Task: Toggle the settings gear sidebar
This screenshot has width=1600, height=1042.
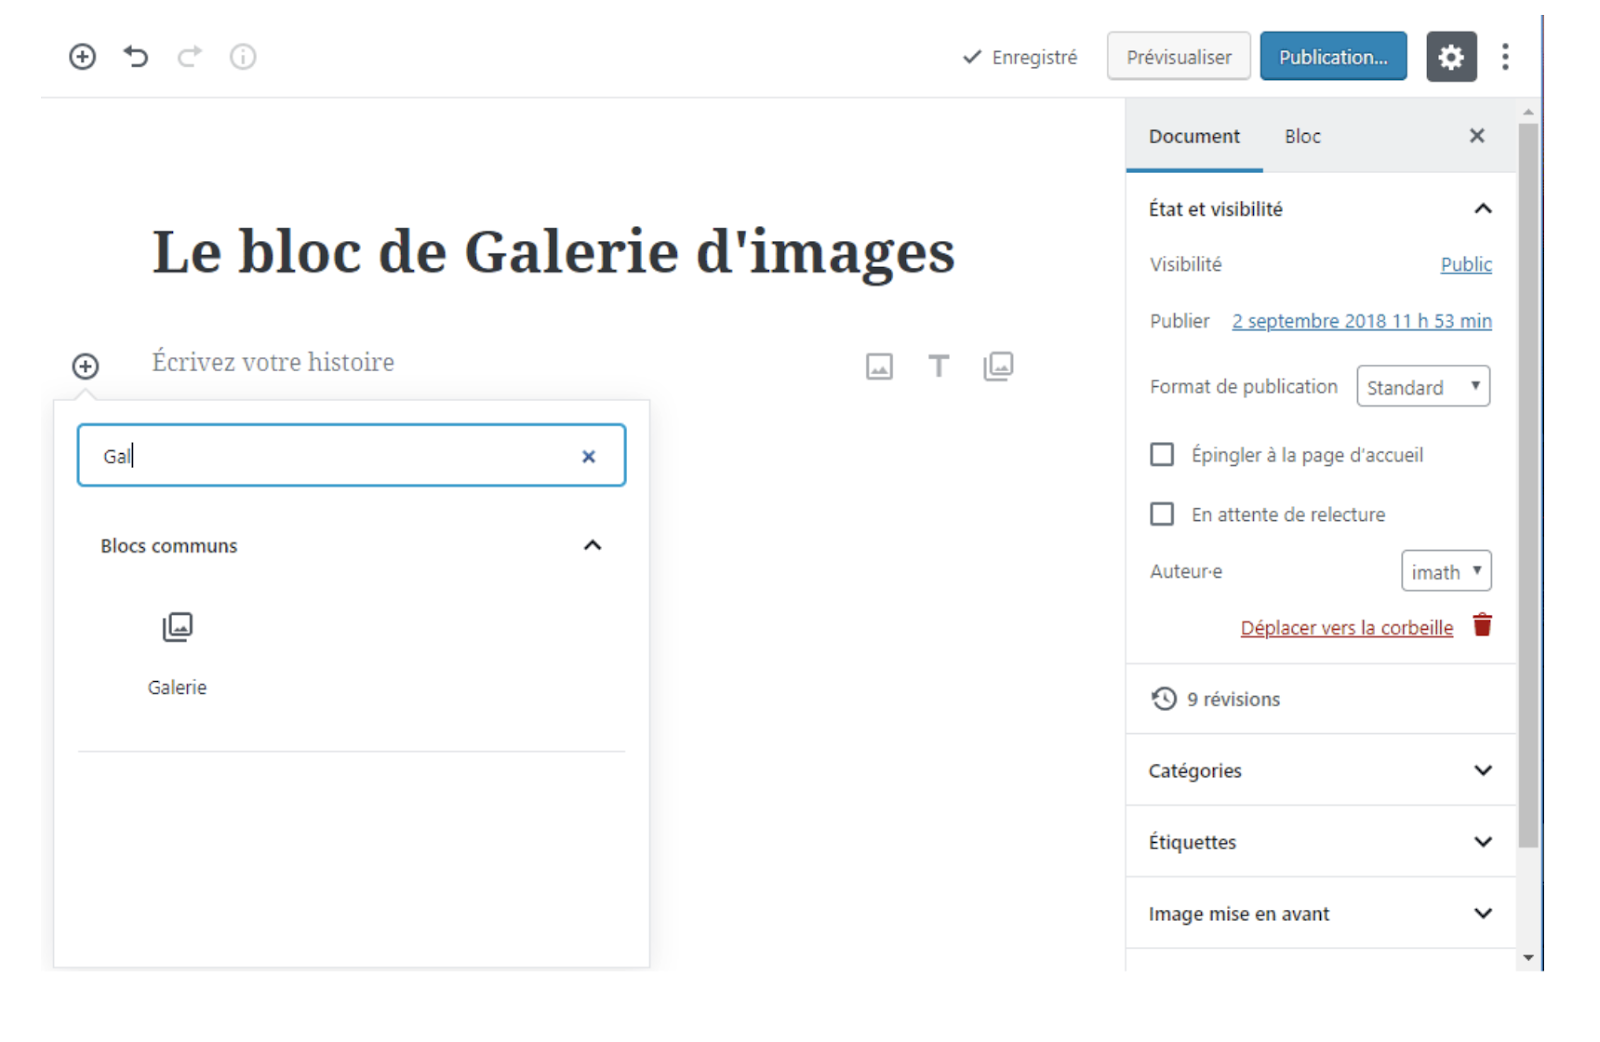Action: coord(1450,57)
